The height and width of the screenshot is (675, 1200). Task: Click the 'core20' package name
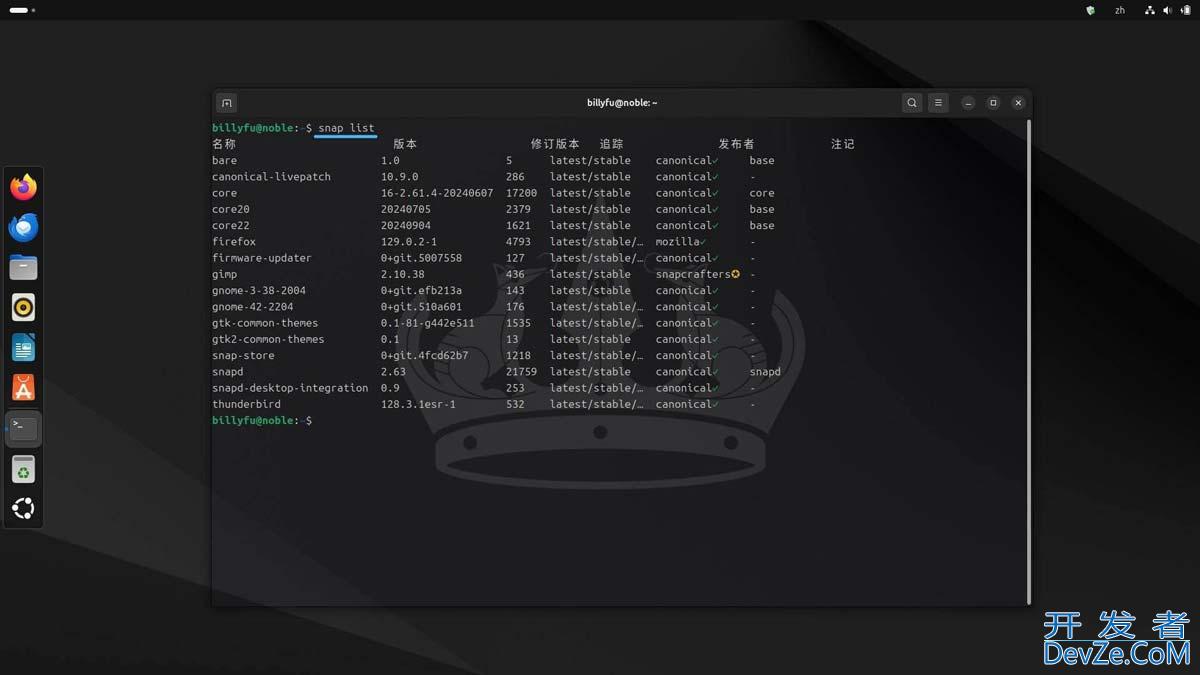[231, 209]
